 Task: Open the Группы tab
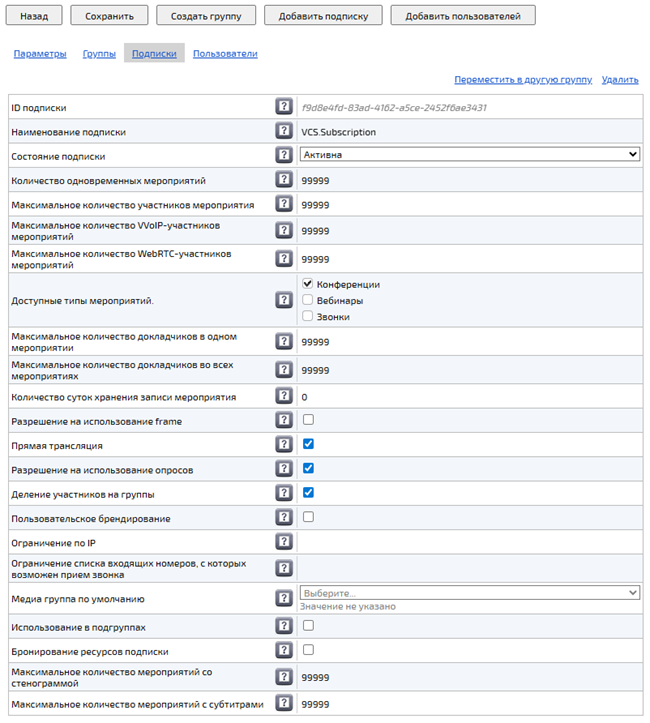(x=99, y=53)
